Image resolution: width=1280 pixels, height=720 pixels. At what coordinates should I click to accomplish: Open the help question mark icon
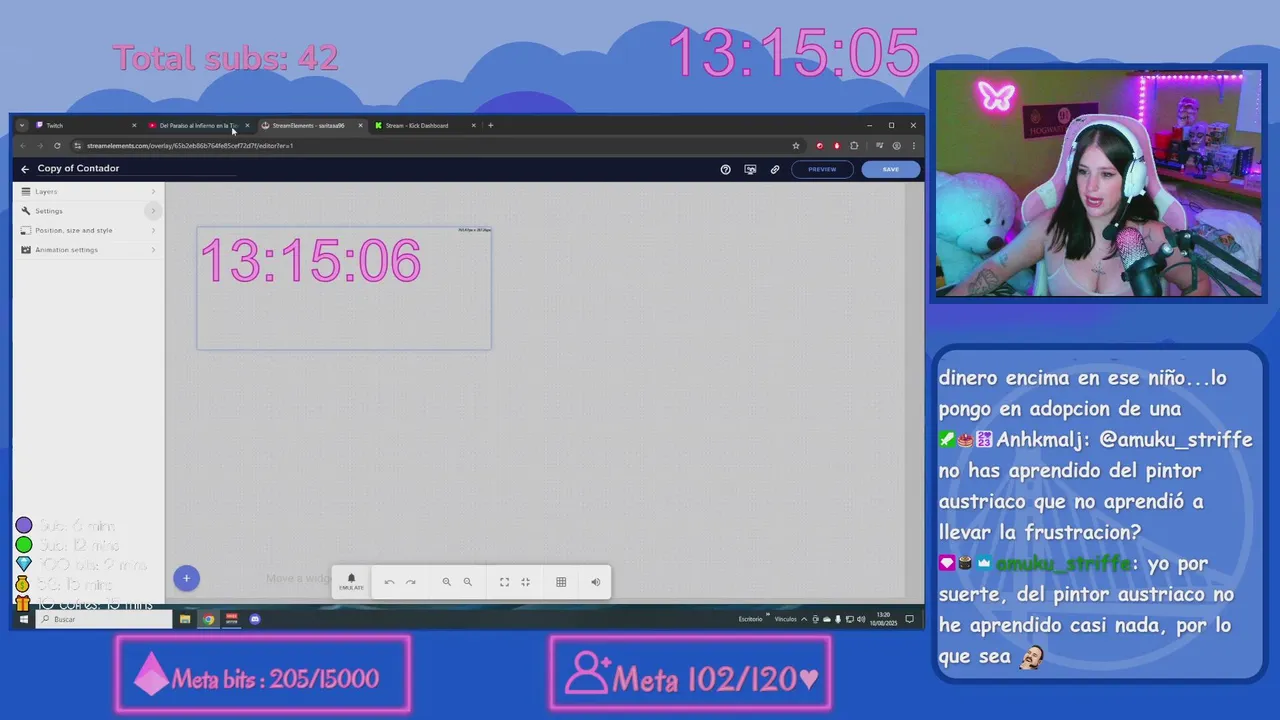(x=726, y=169)
